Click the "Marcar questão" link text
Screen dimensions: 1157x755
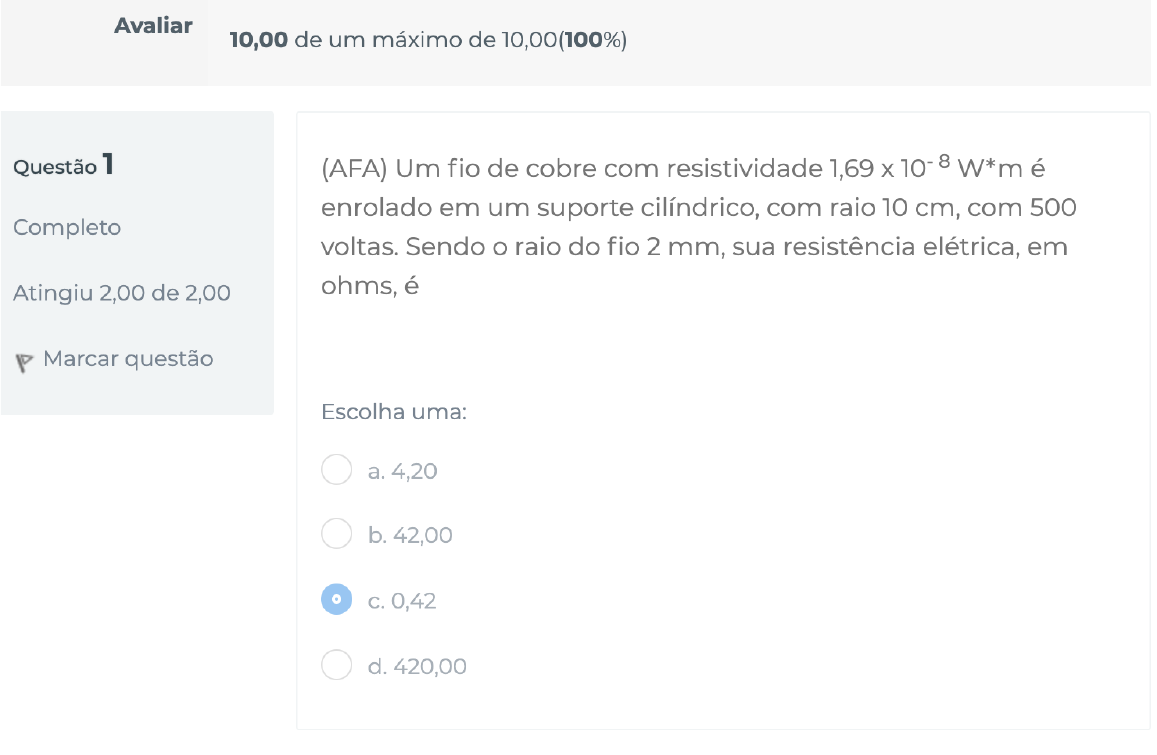click(128, 359)
